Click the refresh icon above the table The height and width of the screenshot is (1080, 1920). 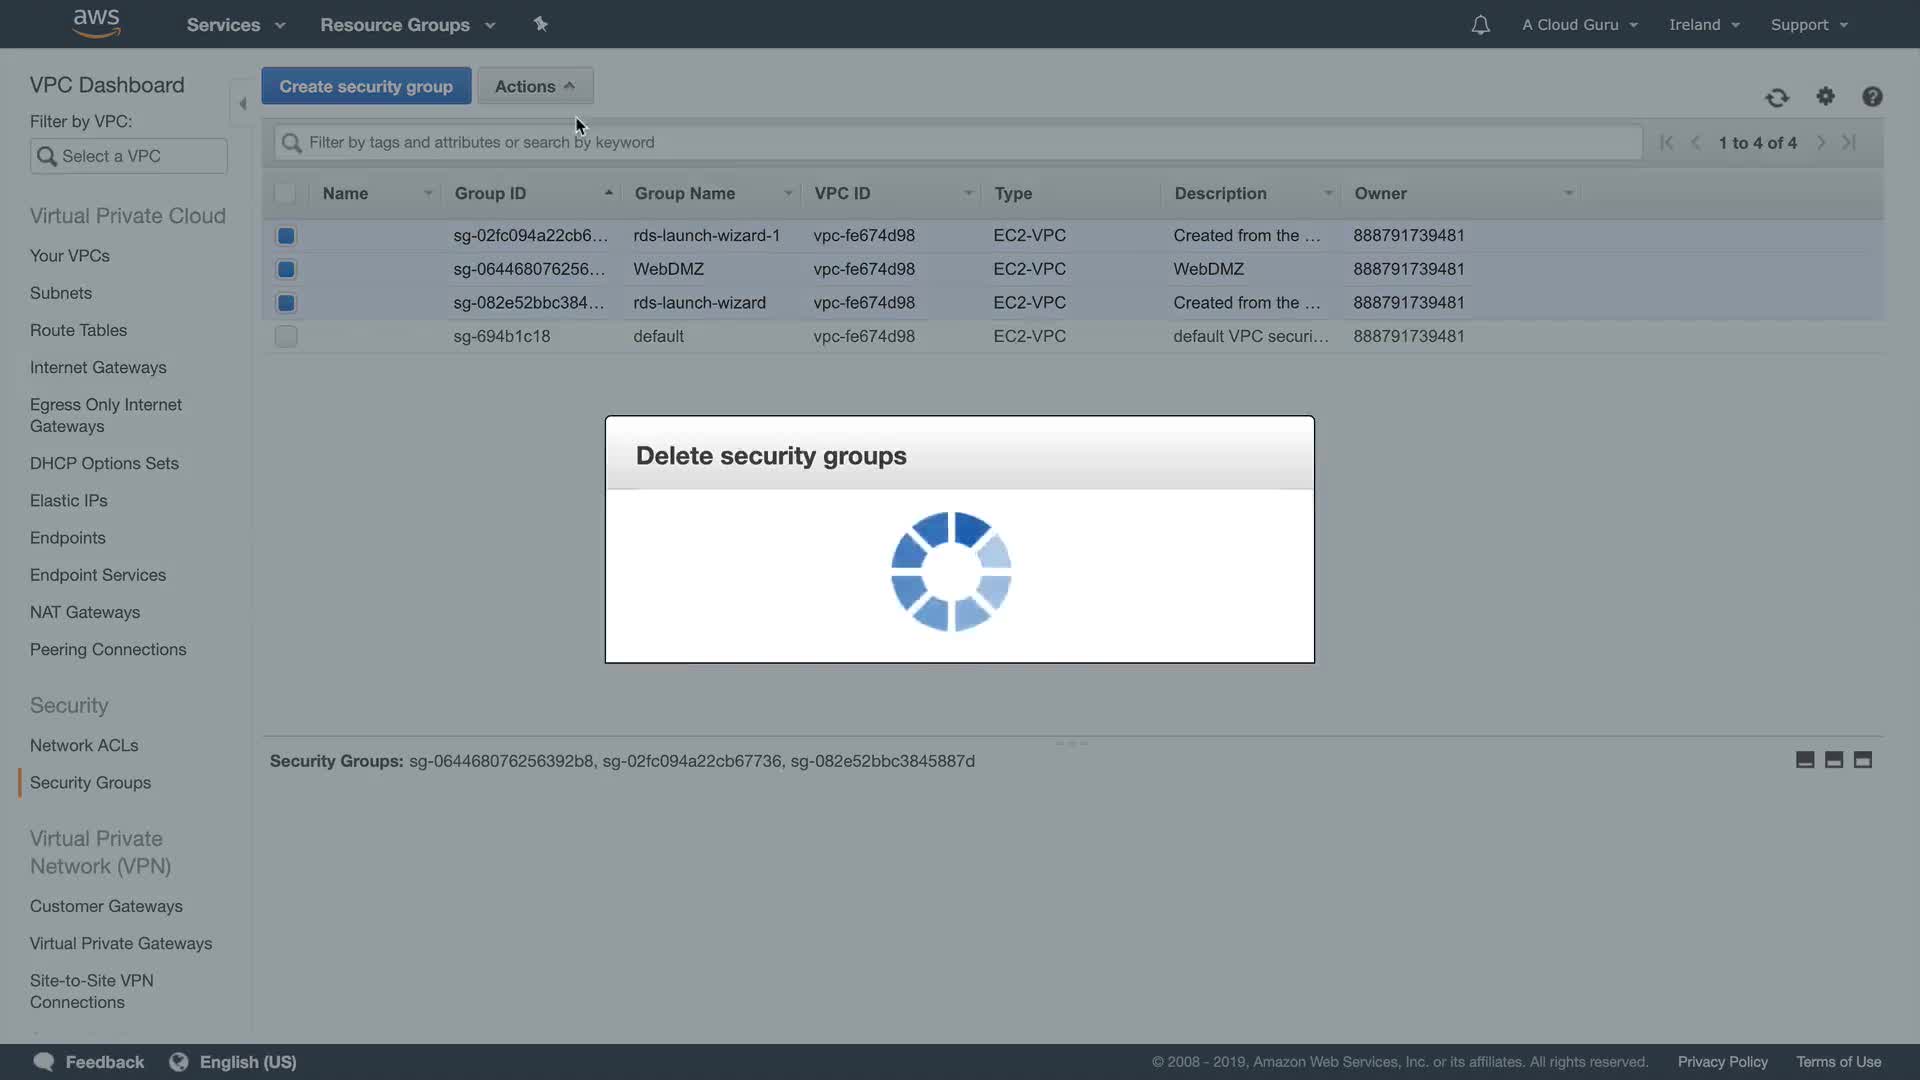point(1777,97)
